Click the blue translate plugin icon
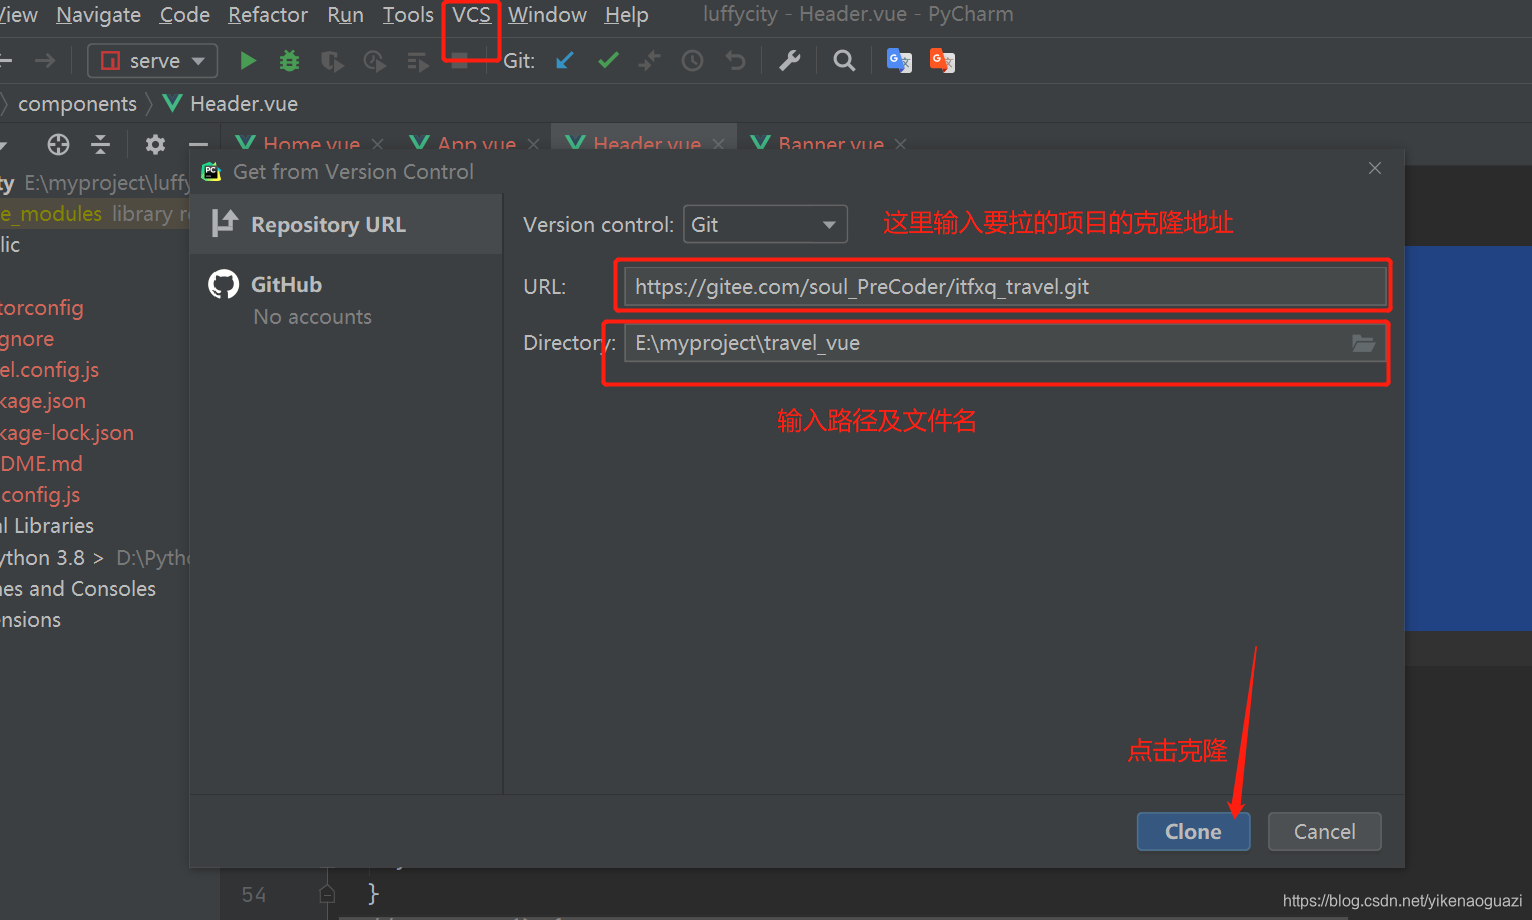 tap(899, 61)
